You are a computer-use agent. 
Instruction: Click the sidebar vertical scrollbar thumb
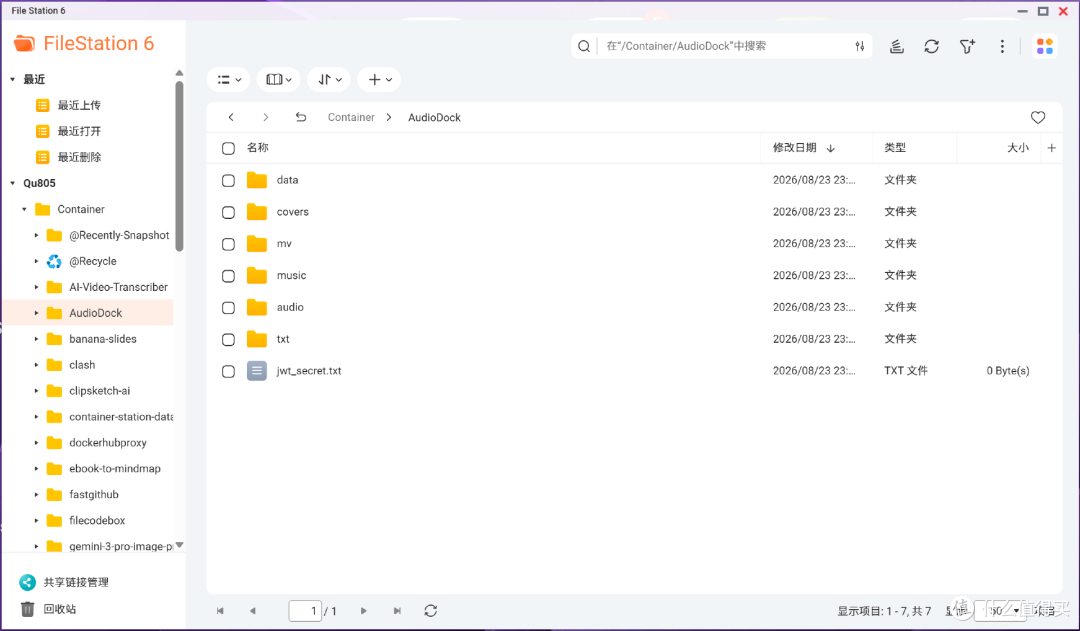click(179, 165)
